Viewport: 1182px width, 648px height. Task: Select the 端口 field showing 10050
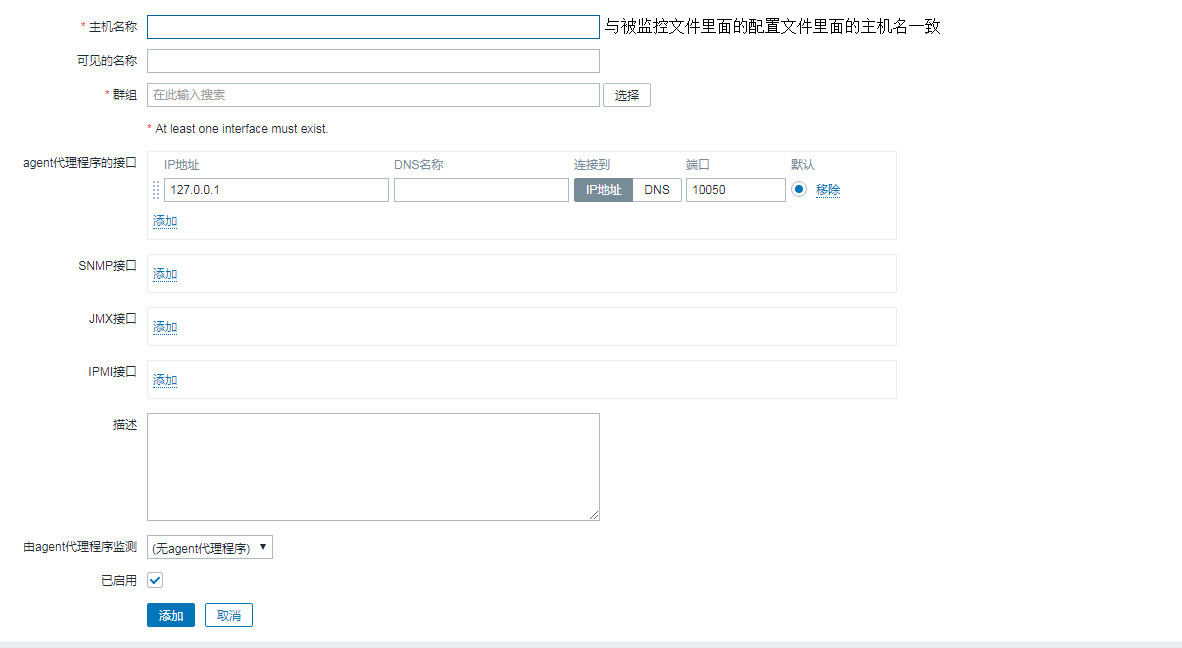coord(735,189)
